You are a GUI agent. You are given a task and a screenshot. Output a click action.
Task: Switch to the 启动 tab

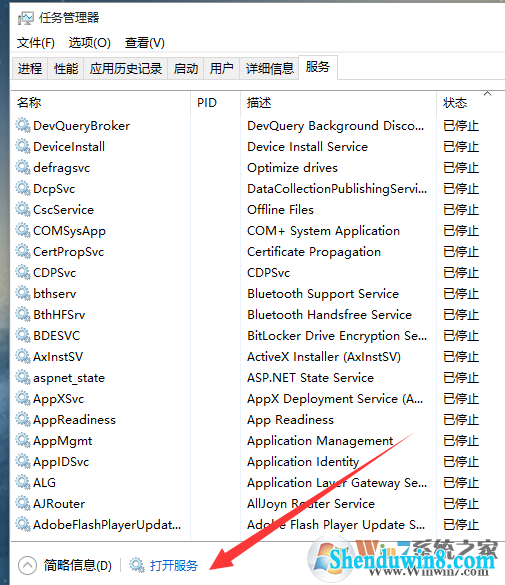[x=186, y=69]
